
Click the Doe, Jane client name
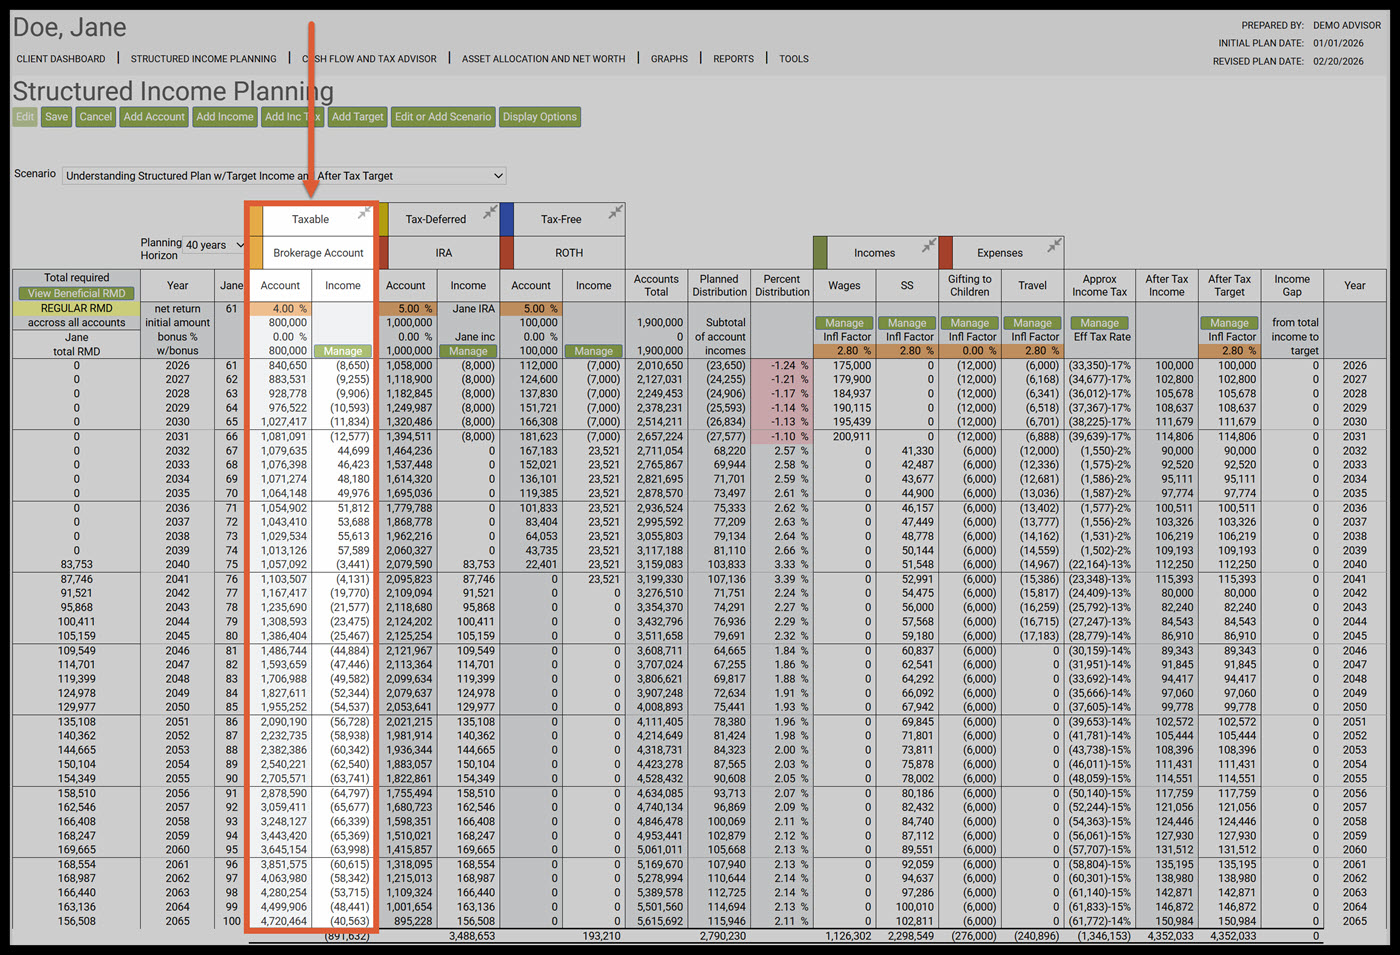[x=69, y=27]
